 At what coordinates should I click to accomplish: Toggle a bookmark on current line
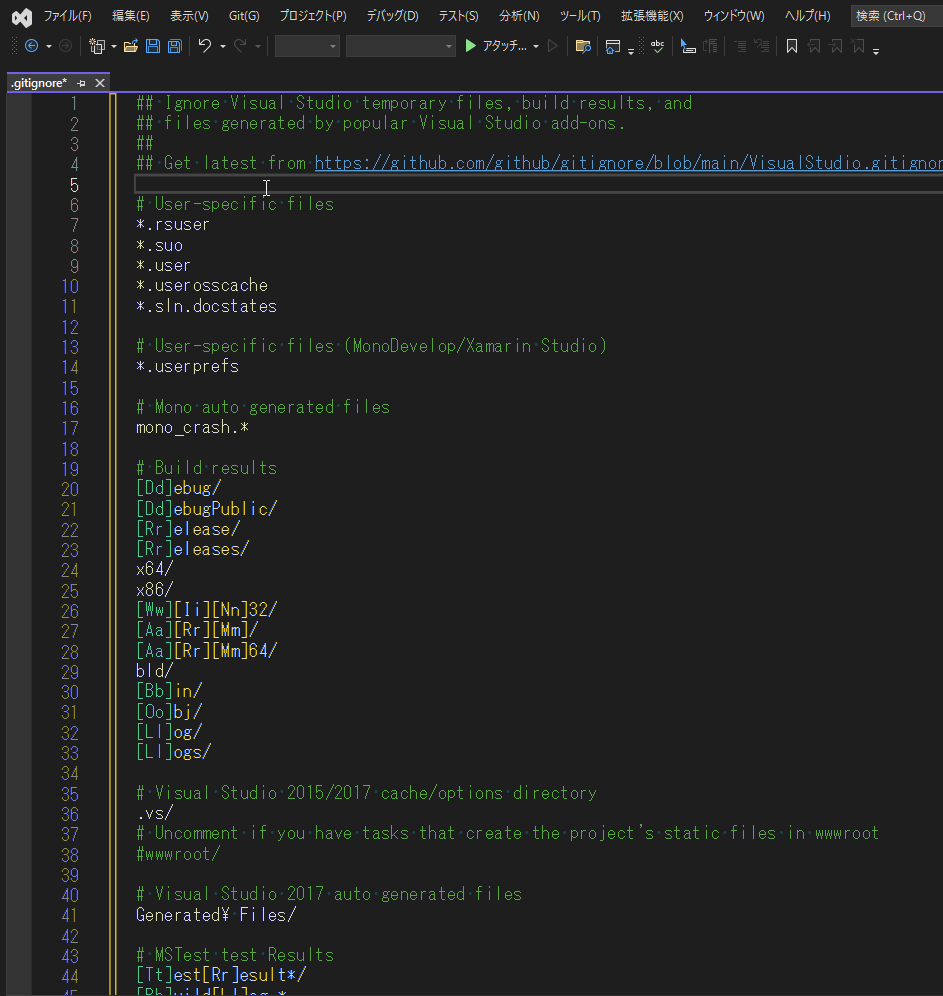pos(792,46)
